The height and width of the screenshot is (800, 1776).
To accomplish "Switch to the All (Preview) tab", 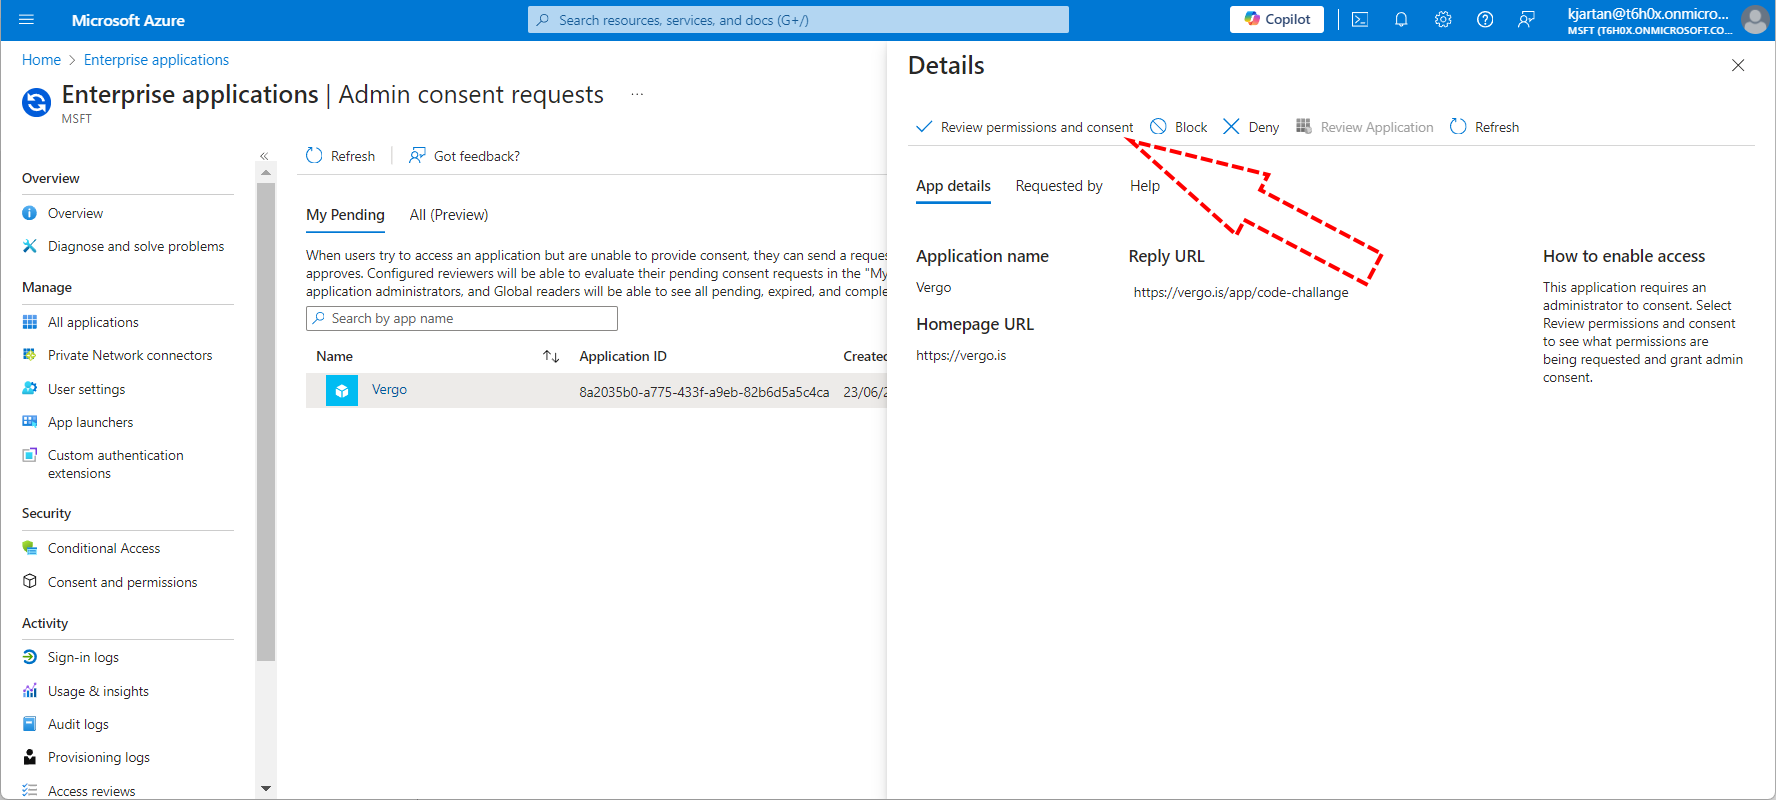I will point(449,215).
